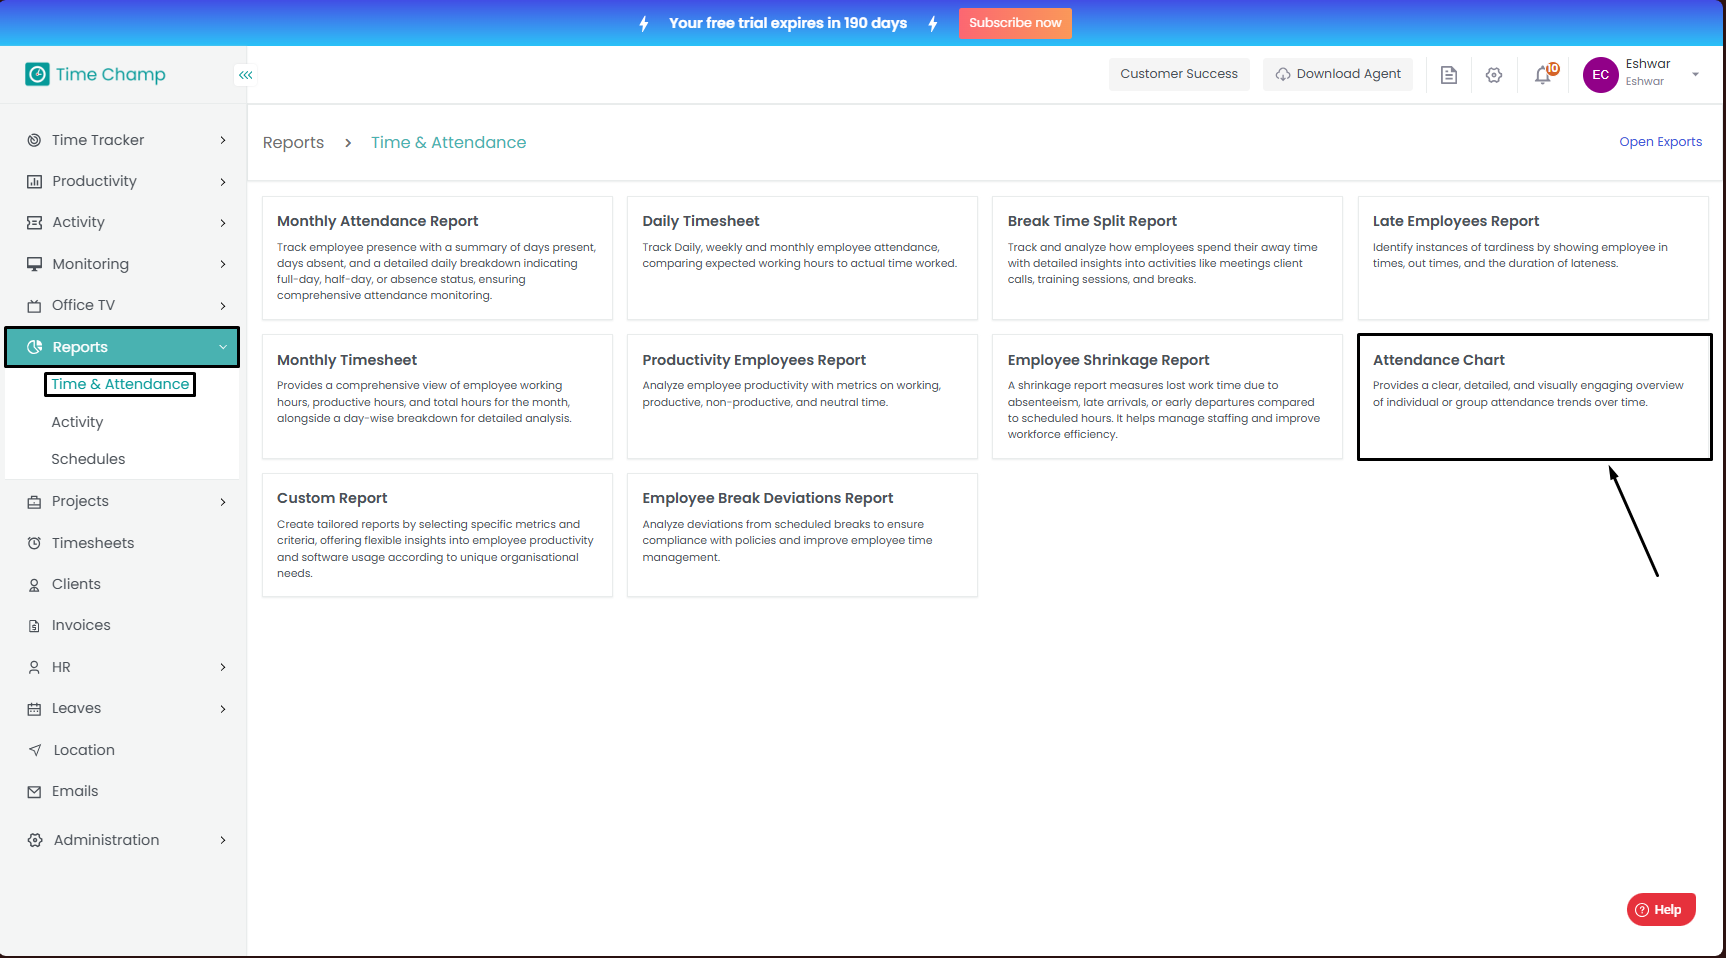Screen dimensions: 1726x958
Task: Click the Projects briefcase icon
Action: click(x=34, y=502)
